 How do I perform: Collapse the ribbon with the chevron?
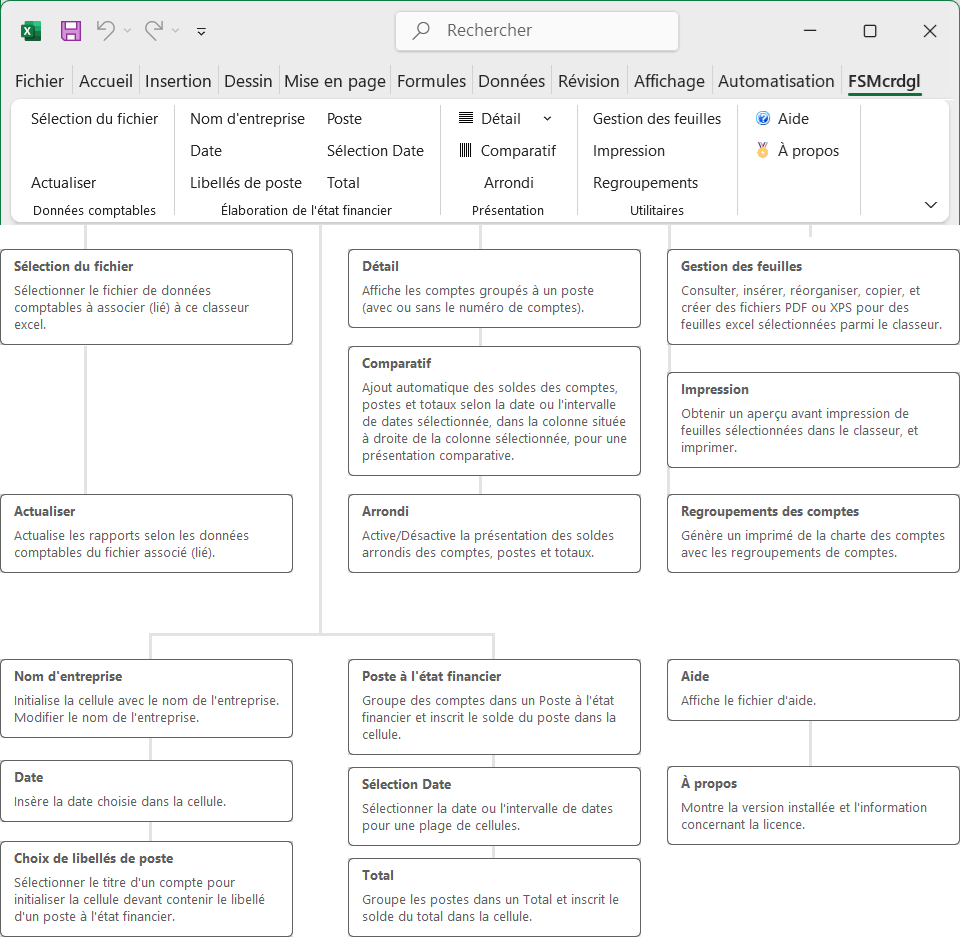pos(931,205)
